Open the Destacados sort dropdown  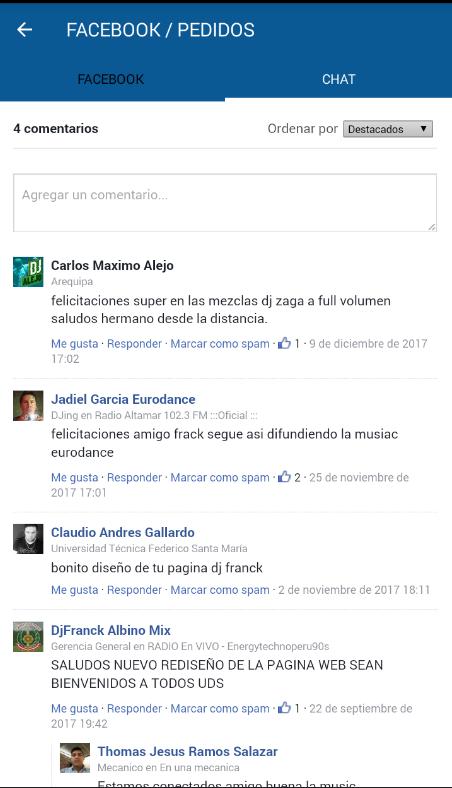388,129
